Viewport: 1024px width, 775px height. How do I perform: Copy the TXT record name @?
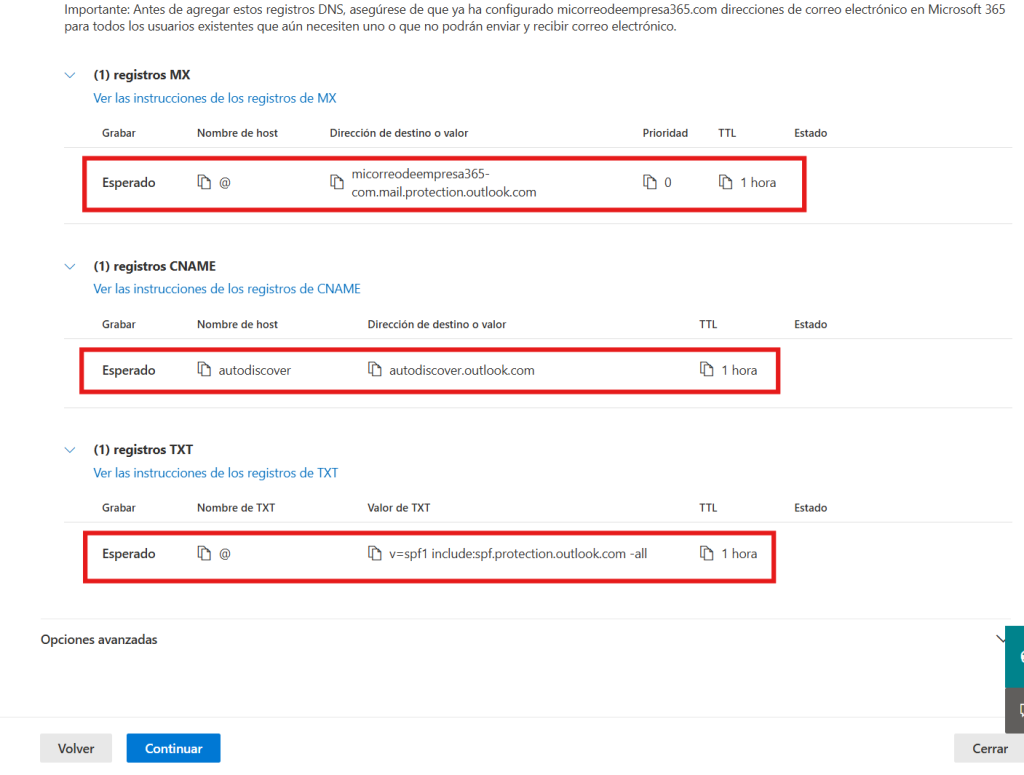coord(204,553)
